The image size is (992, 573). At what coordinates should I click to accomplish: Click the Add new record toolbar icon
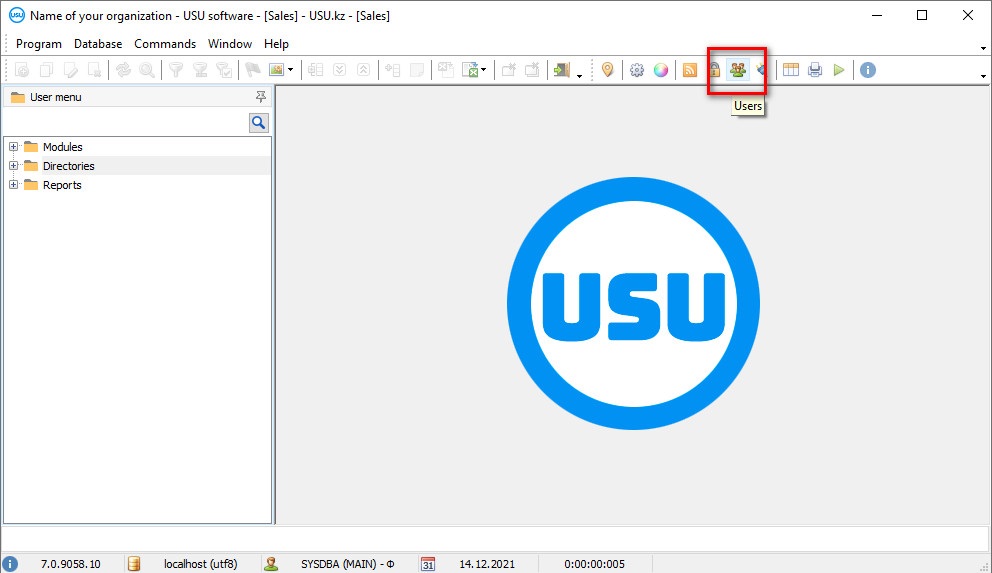[x=22, y=70]
